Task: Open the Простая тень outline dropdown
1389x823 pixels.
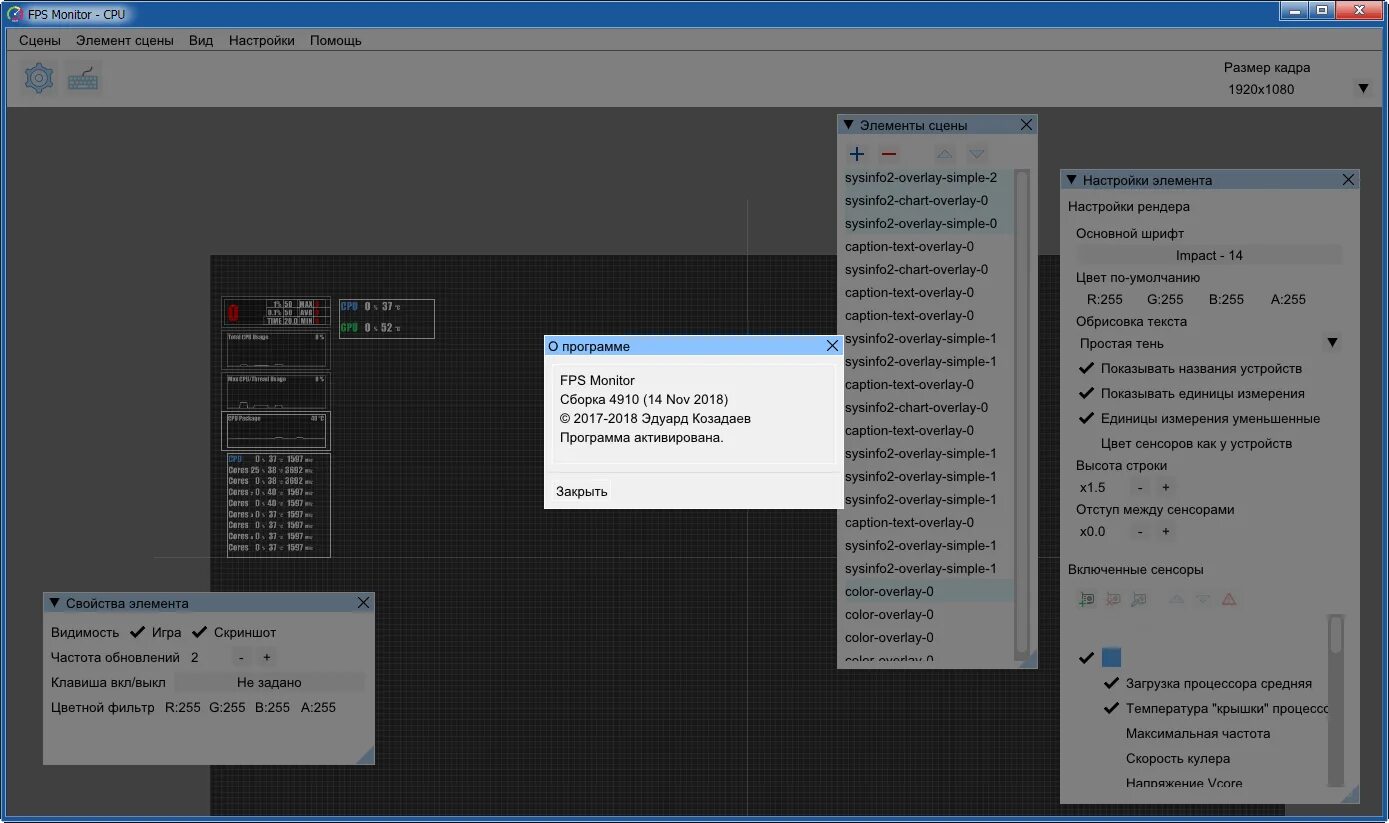Action: click(x=1332, y=343)
